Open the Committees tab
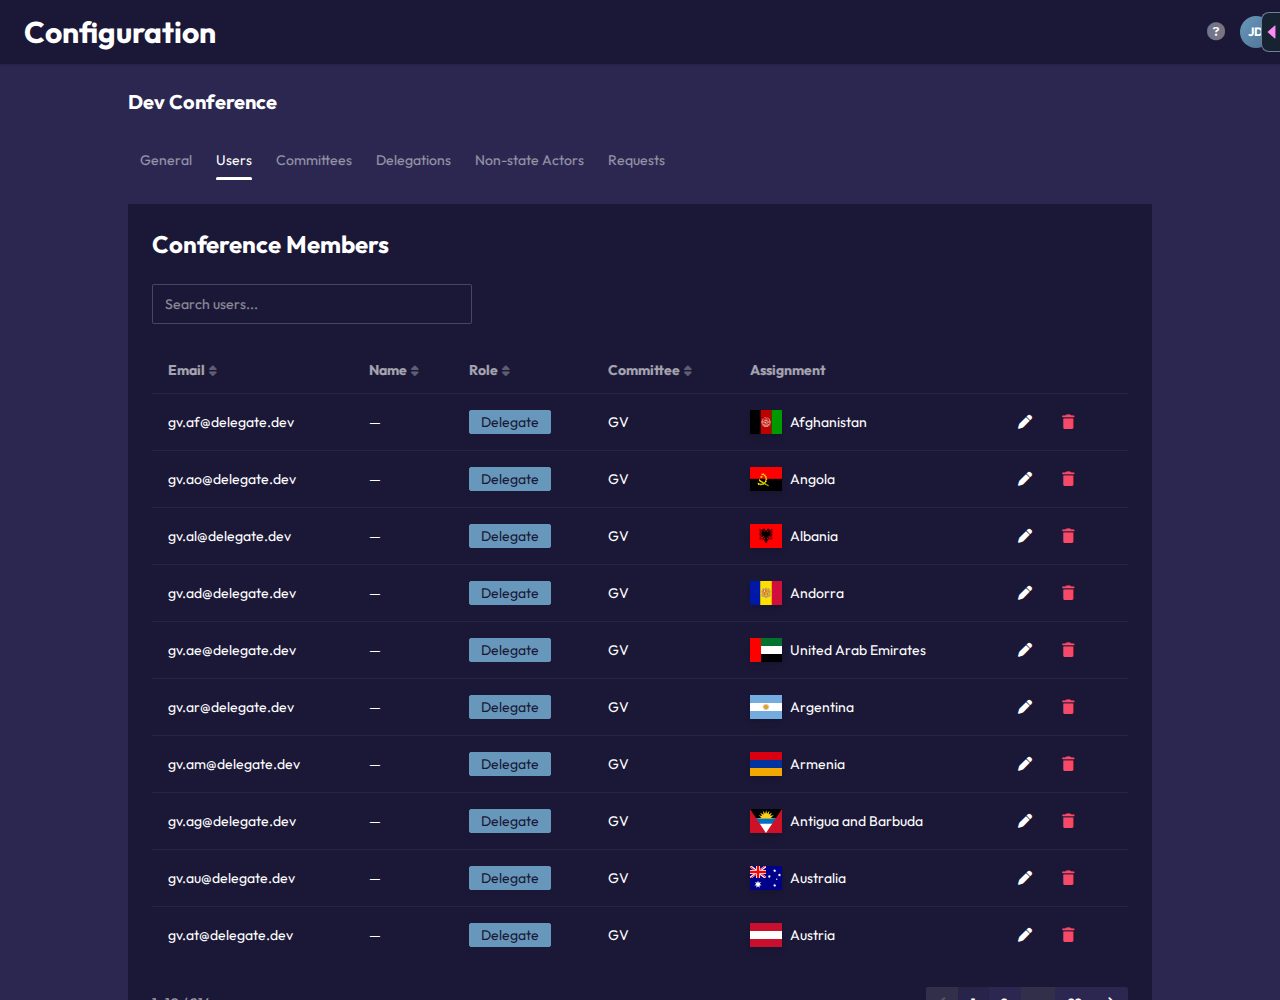The image size is (1280, 1000). coord(314,160)
